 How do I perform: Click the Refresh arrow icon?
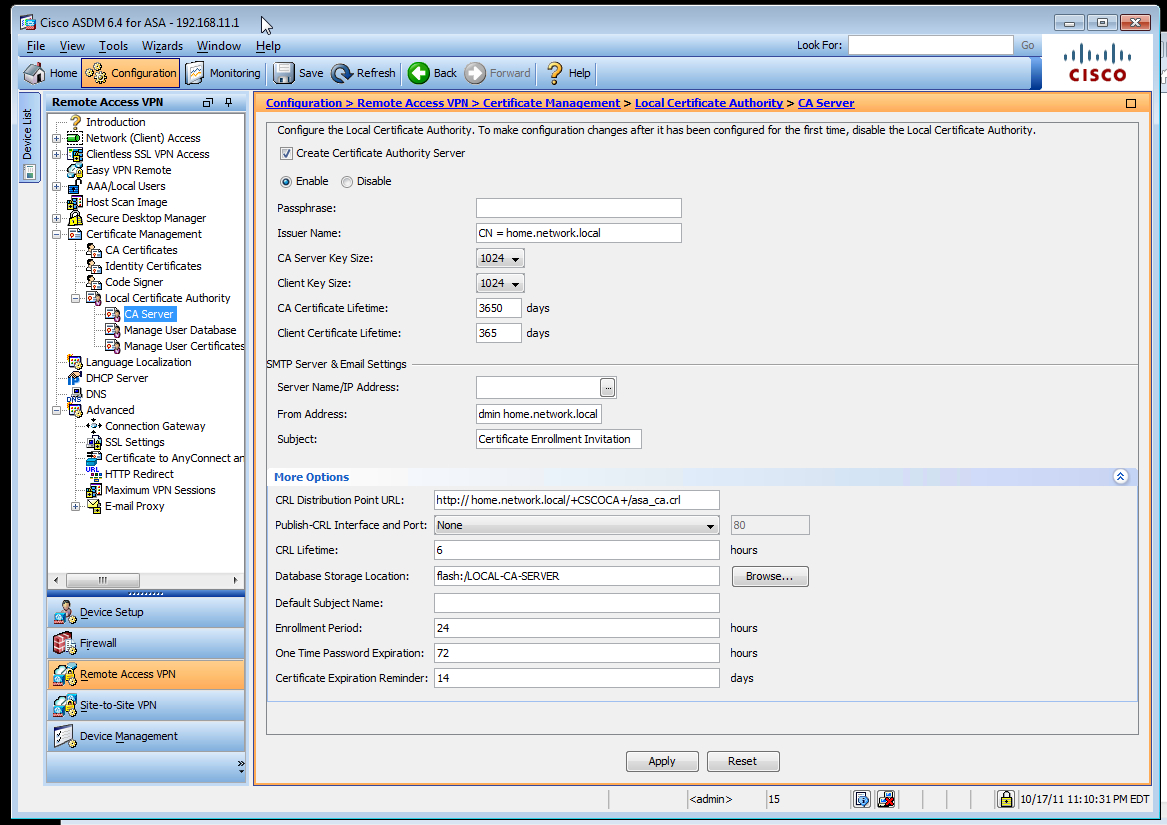(x=342, y=73)
